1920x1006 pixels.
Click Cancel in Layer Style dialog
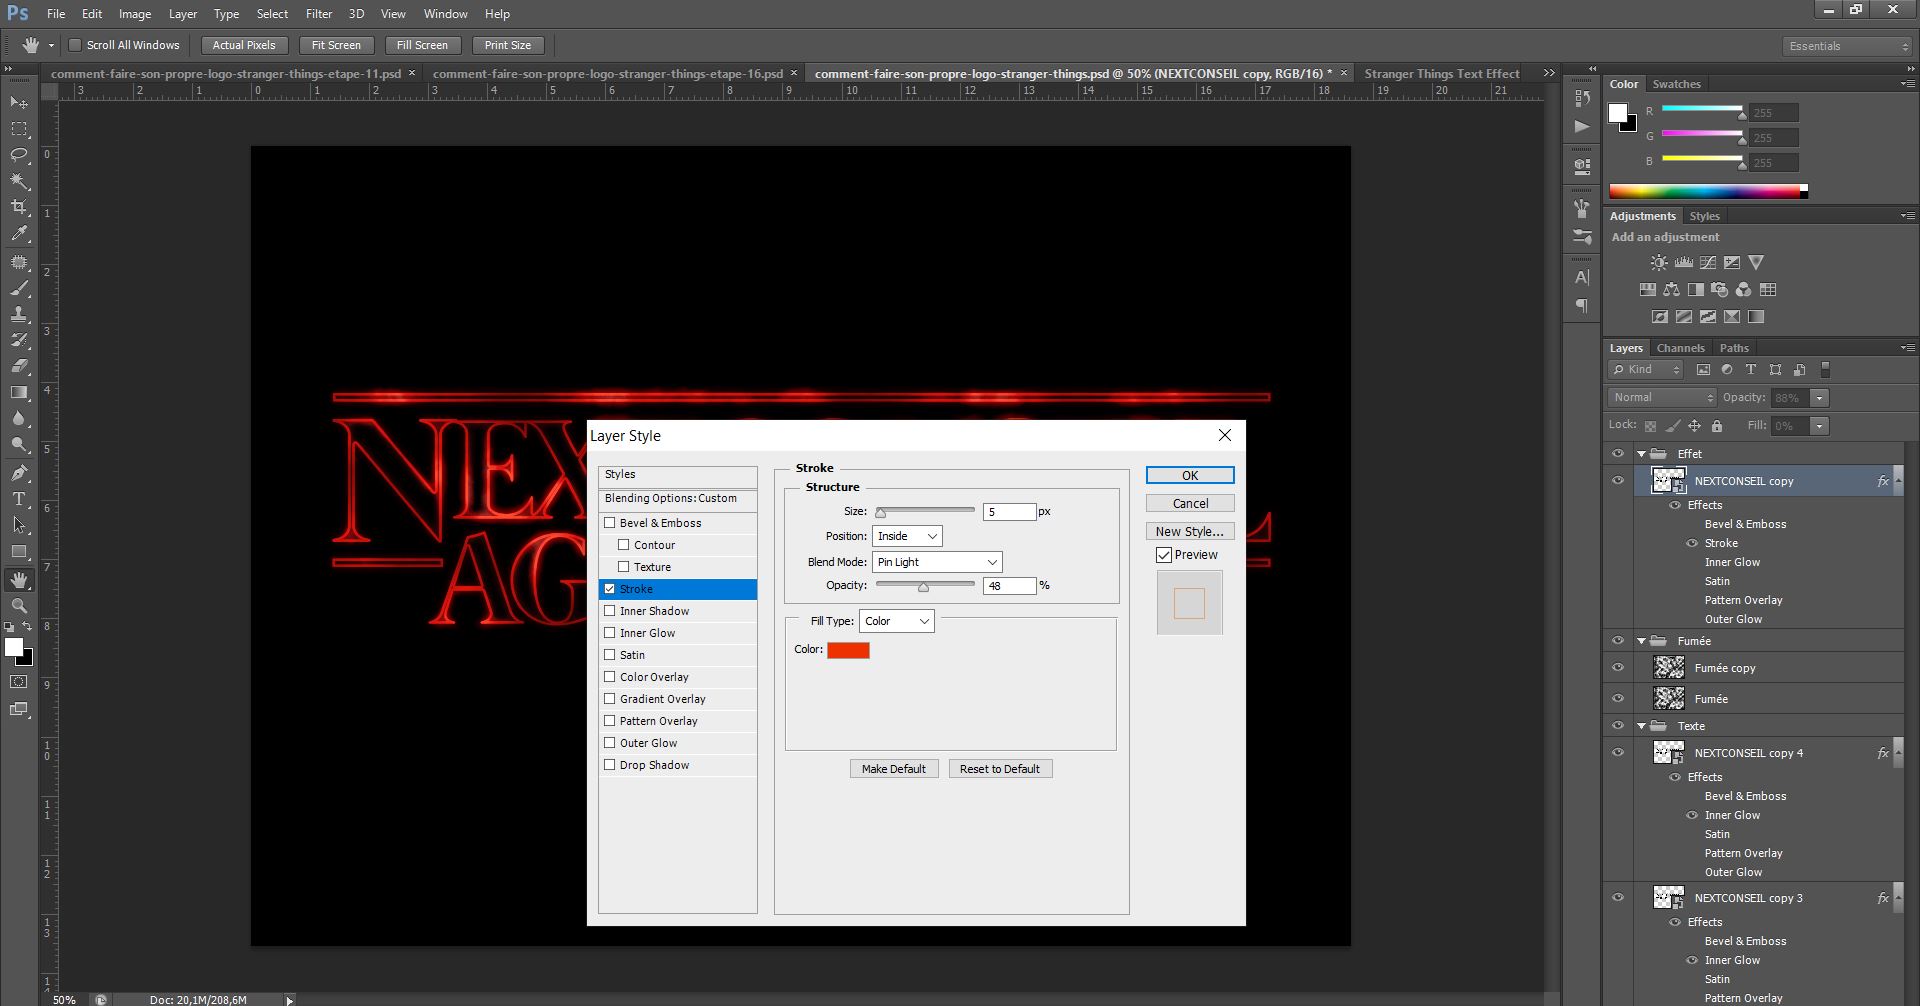(x=1190, y=504)
